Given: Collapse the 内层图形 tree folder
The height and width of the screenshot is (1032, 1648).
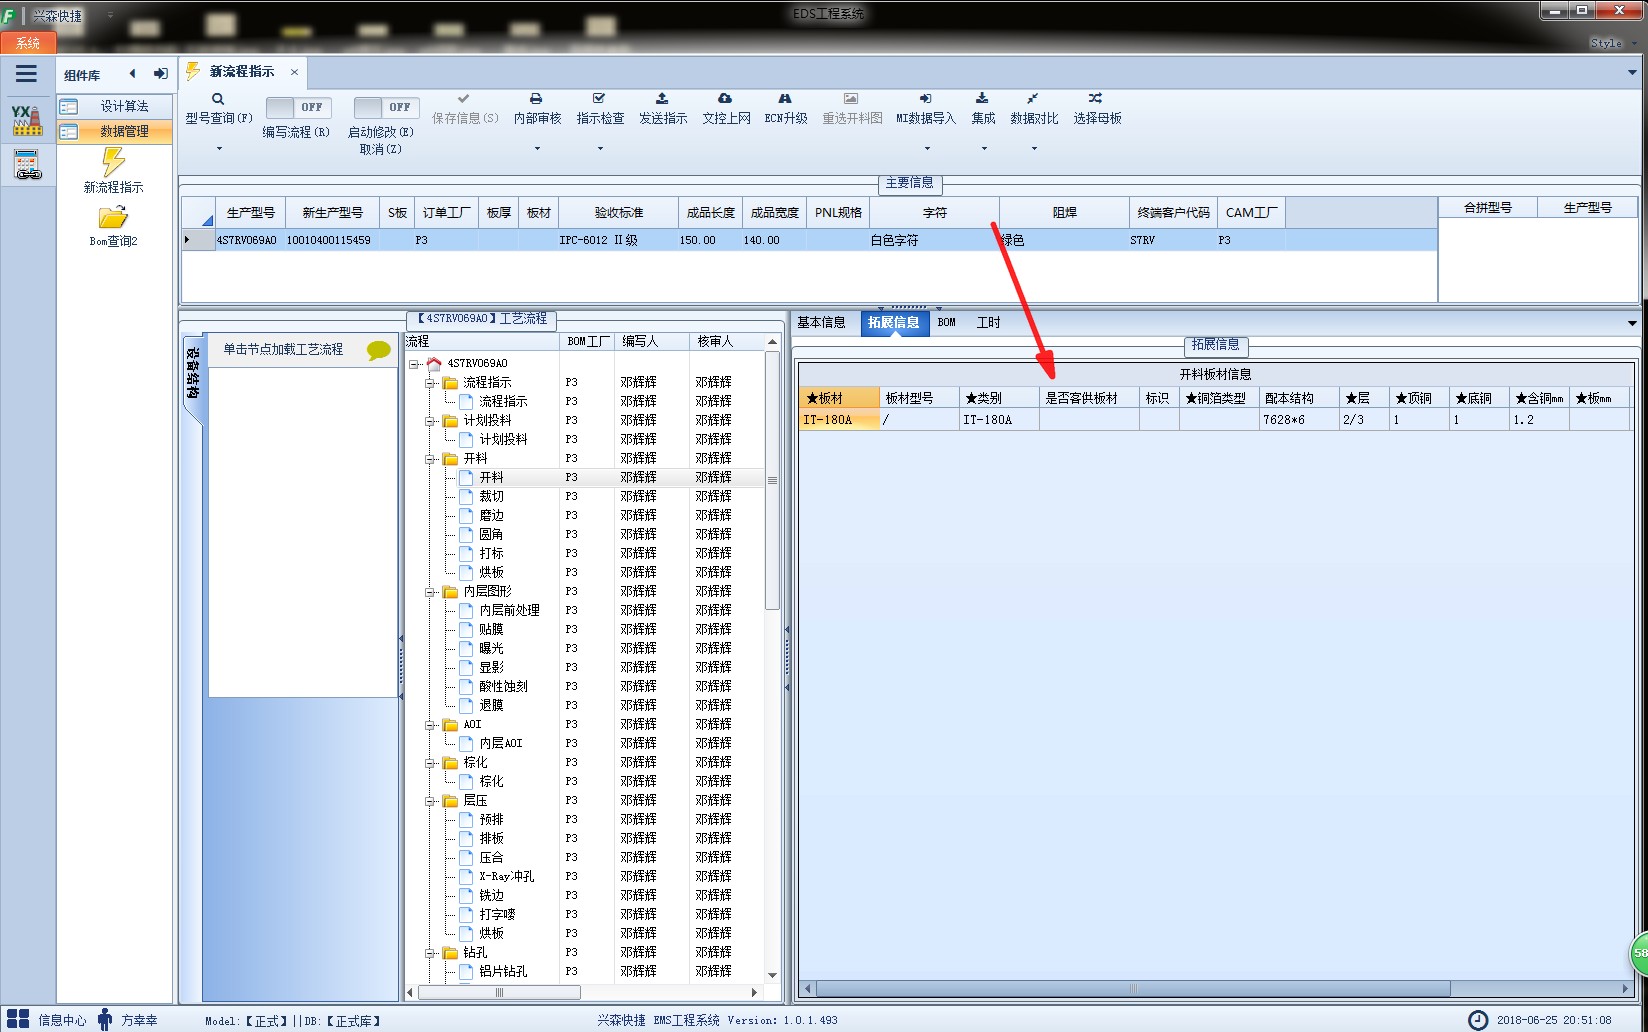Looking at the screenshot, I should (430, 592).
